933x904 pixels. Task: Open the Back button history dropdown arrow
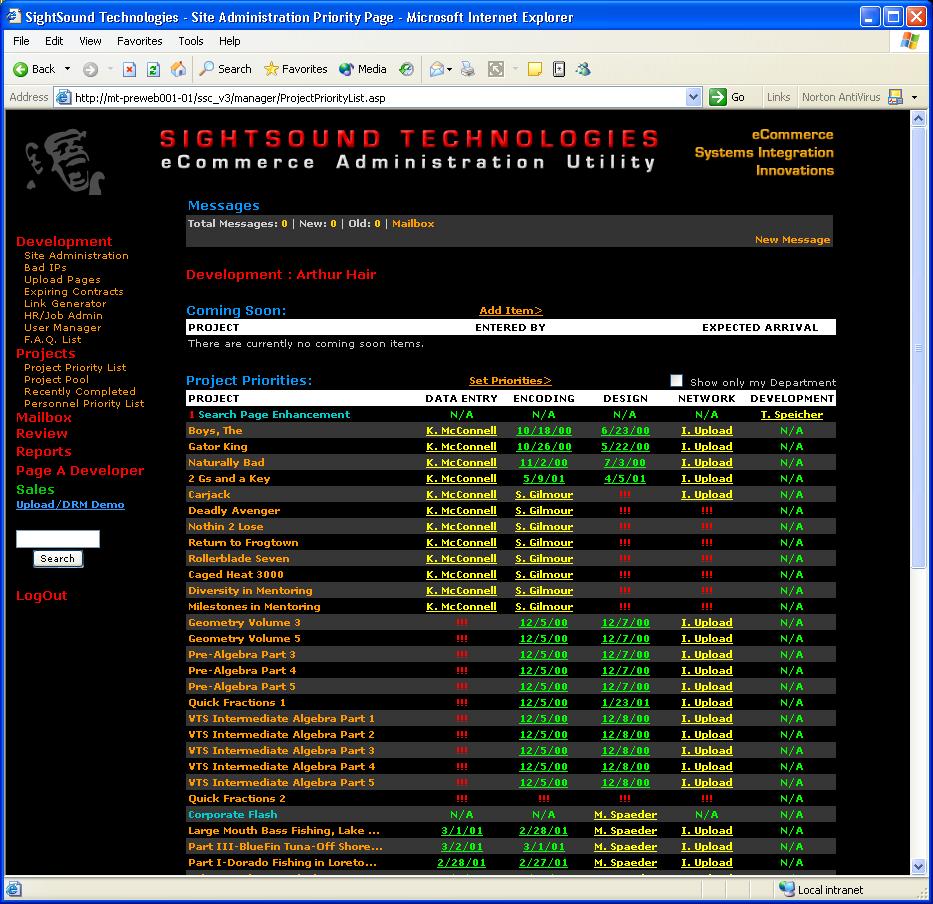tap(67, 69)
